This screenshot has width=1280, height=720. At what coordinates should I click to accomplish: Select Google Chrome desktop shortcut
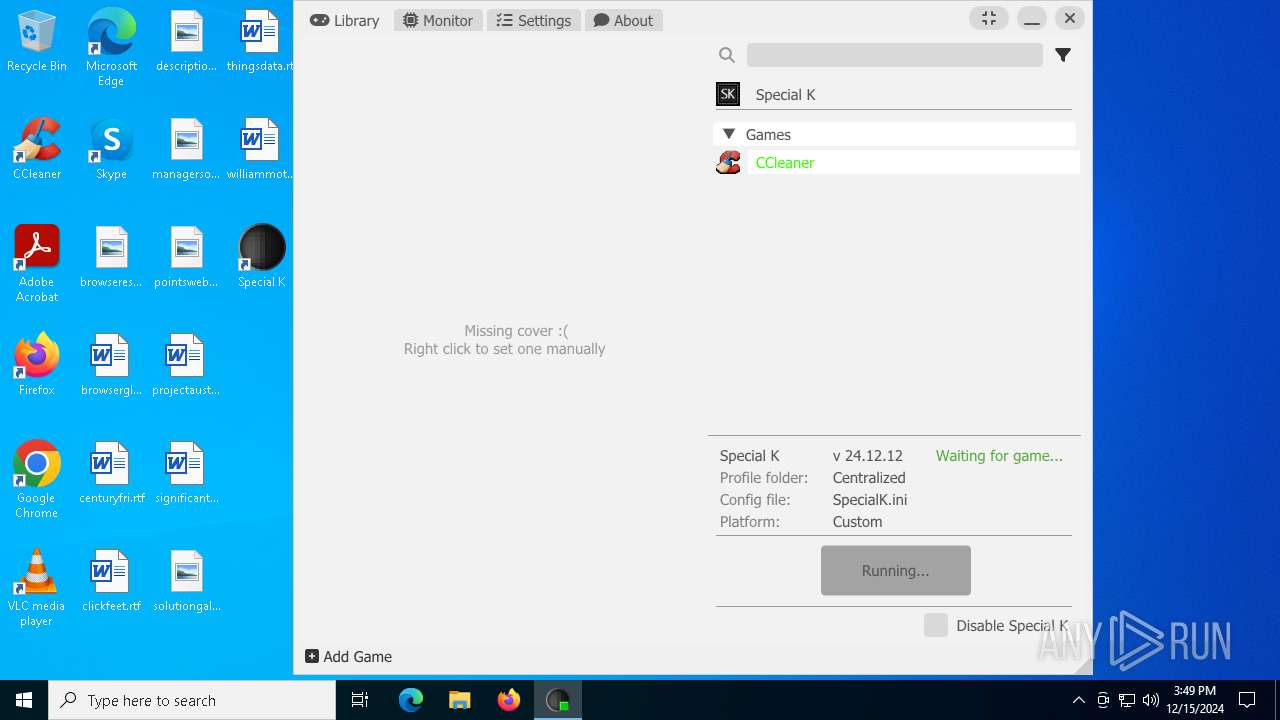(x=37, y=480)
